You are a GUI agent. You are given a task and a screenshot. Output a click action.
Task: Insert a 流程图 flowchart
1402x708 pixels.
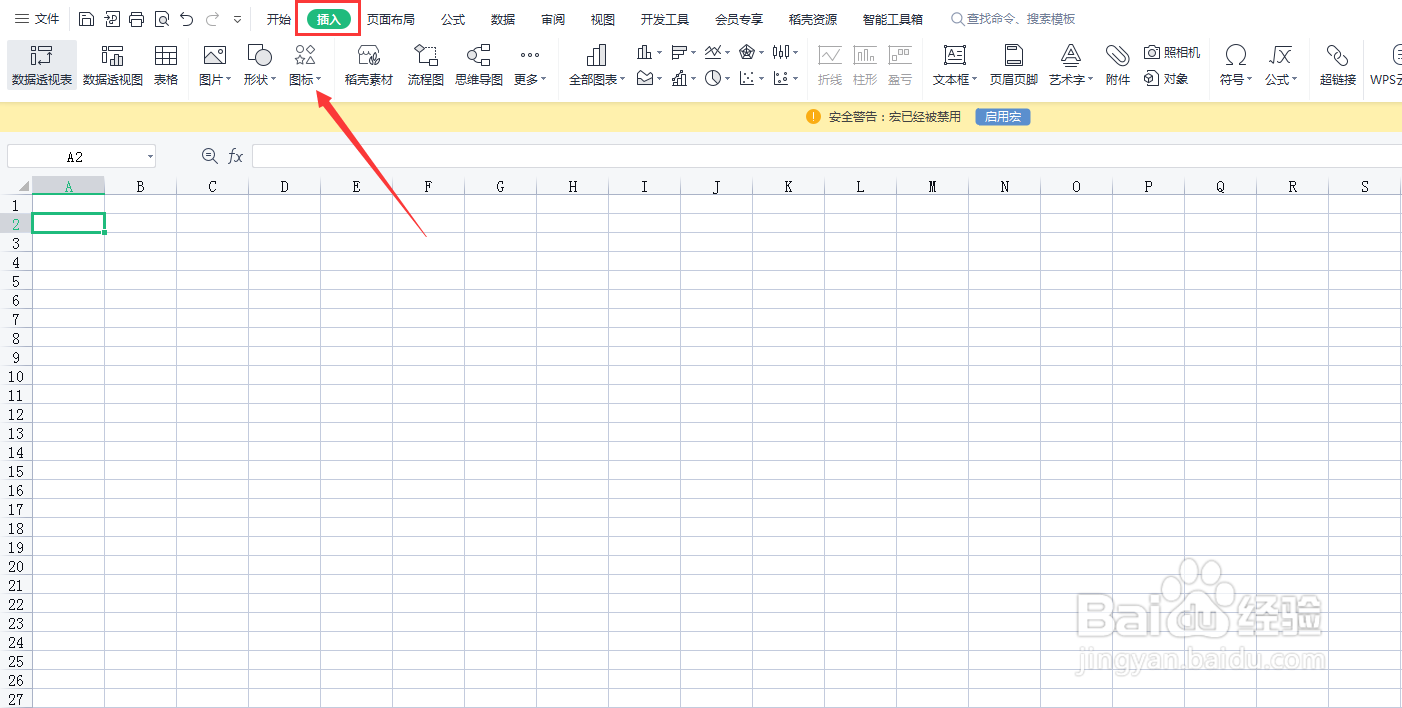tap(426, 65)
